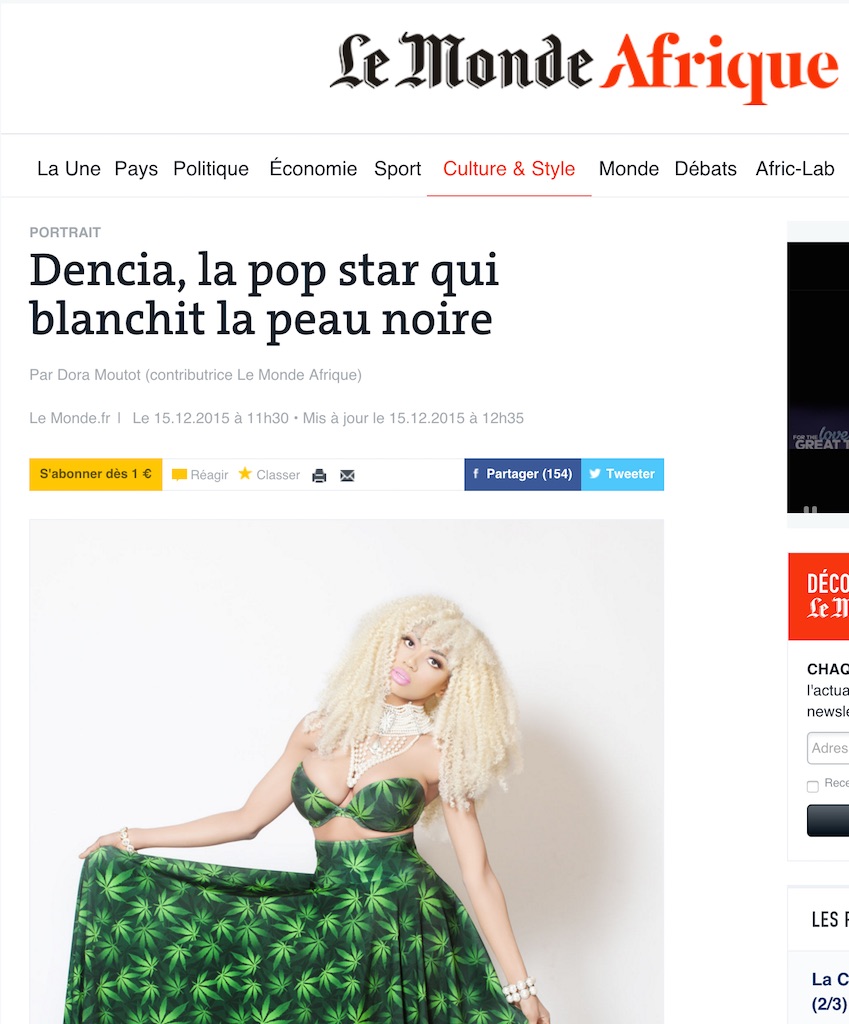
Task: Open the Sport section
Action: pos(398,168)
